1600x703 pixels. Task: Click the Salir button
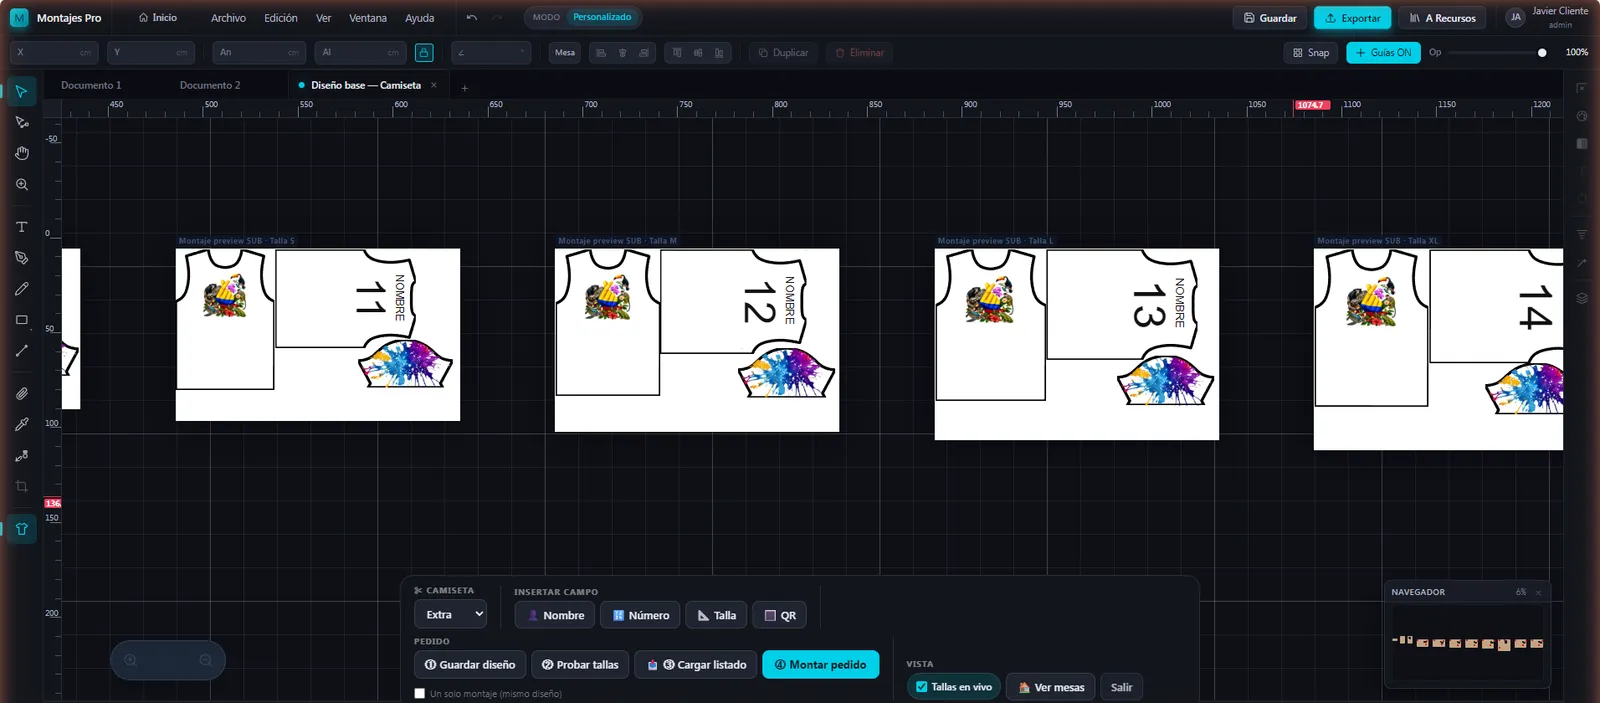[1122, 687]
